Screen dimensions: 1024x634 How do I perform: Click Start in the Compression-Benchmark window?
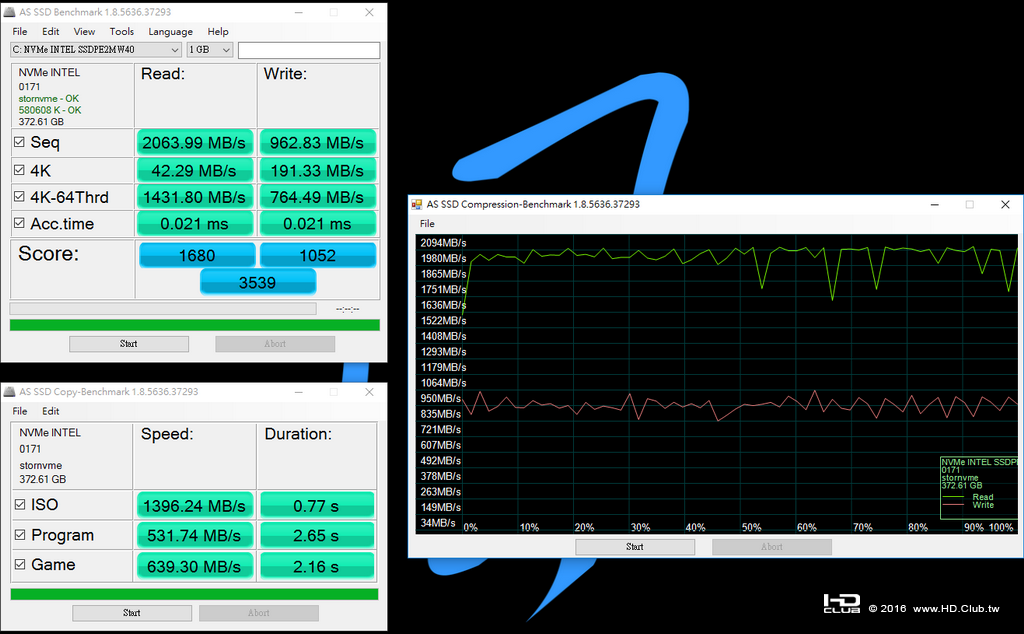pyautogui.click(x=635, y=547)
